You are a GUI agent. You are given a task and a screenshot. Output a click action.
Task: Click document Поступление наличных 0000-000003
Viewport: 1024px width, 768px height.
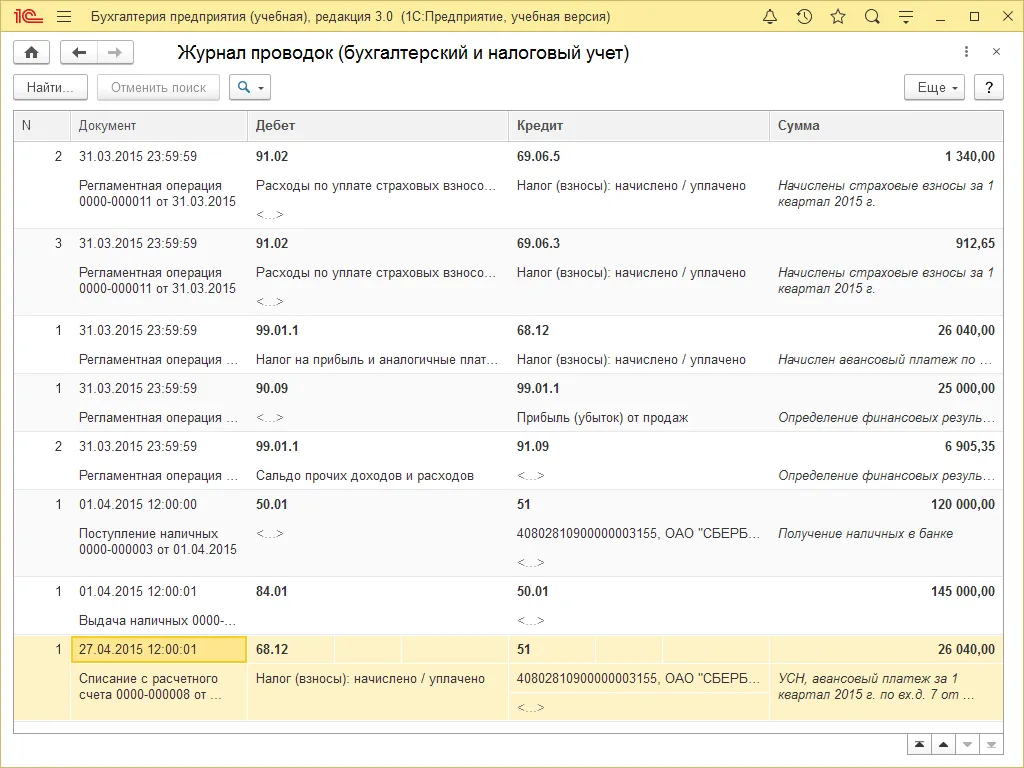coord(157,541)
